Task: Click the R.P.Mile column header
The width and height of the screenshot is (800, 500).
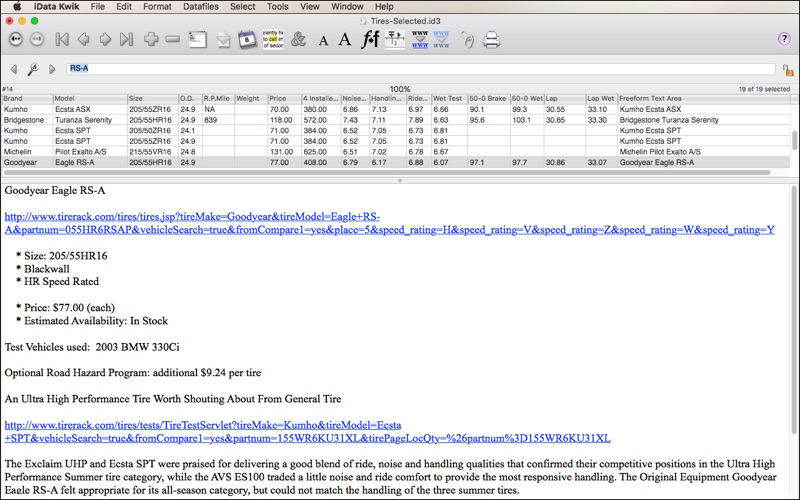Action: click(218, 98)
